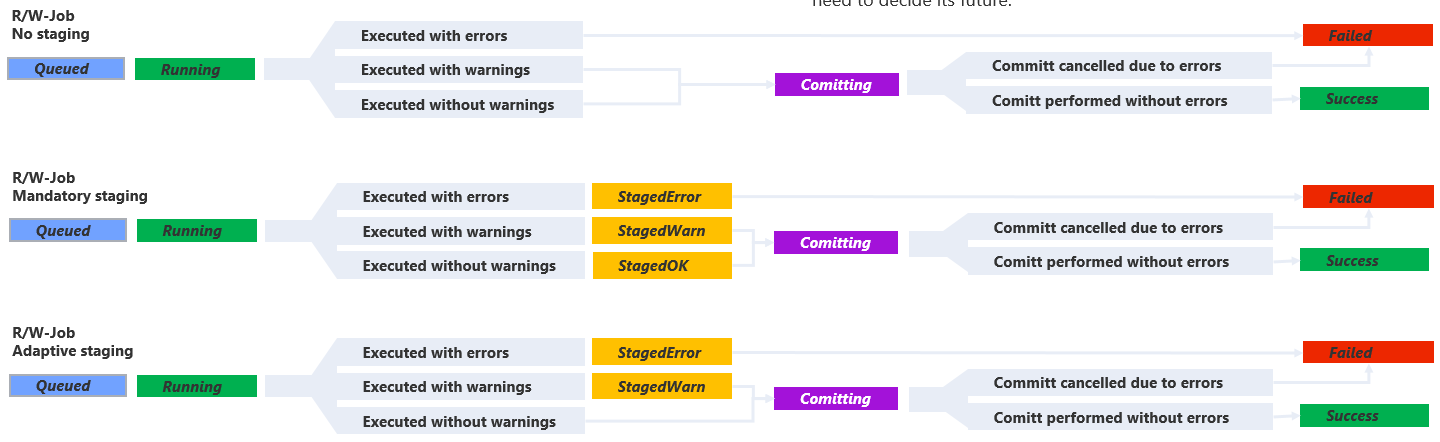Click StagedWarn in the Mandatory staging row
The image size is (1440, 442).
pyautogui.click(x=661, y=231)
